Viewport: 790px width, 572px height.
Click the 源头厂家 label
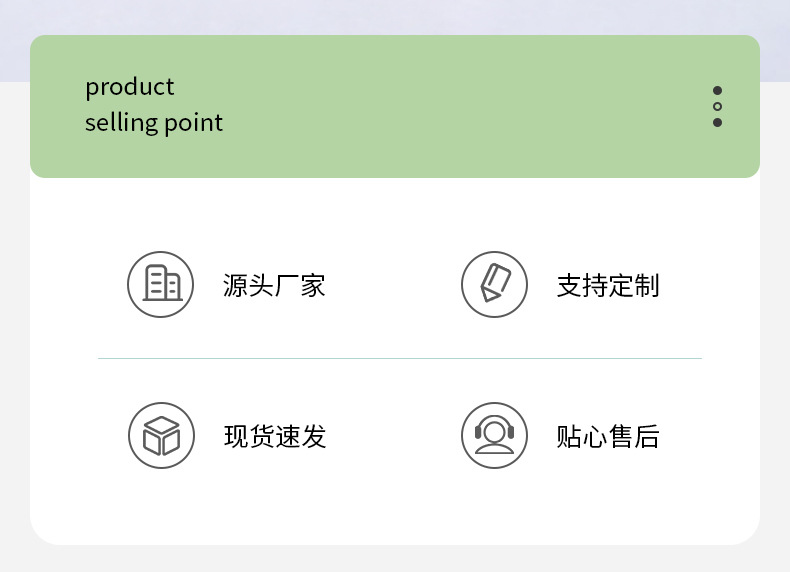(x=274, y=286)
